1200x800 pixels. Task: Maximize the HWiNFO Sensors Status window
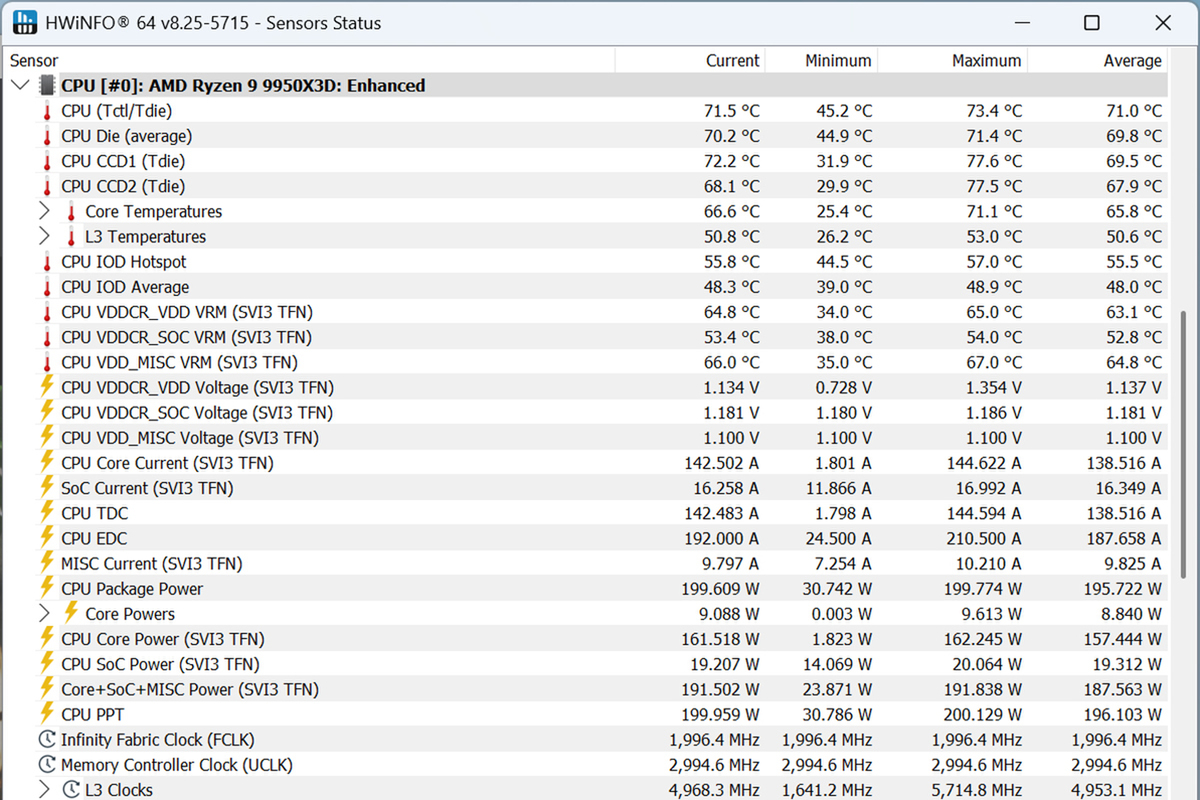tap(1092, 23)
